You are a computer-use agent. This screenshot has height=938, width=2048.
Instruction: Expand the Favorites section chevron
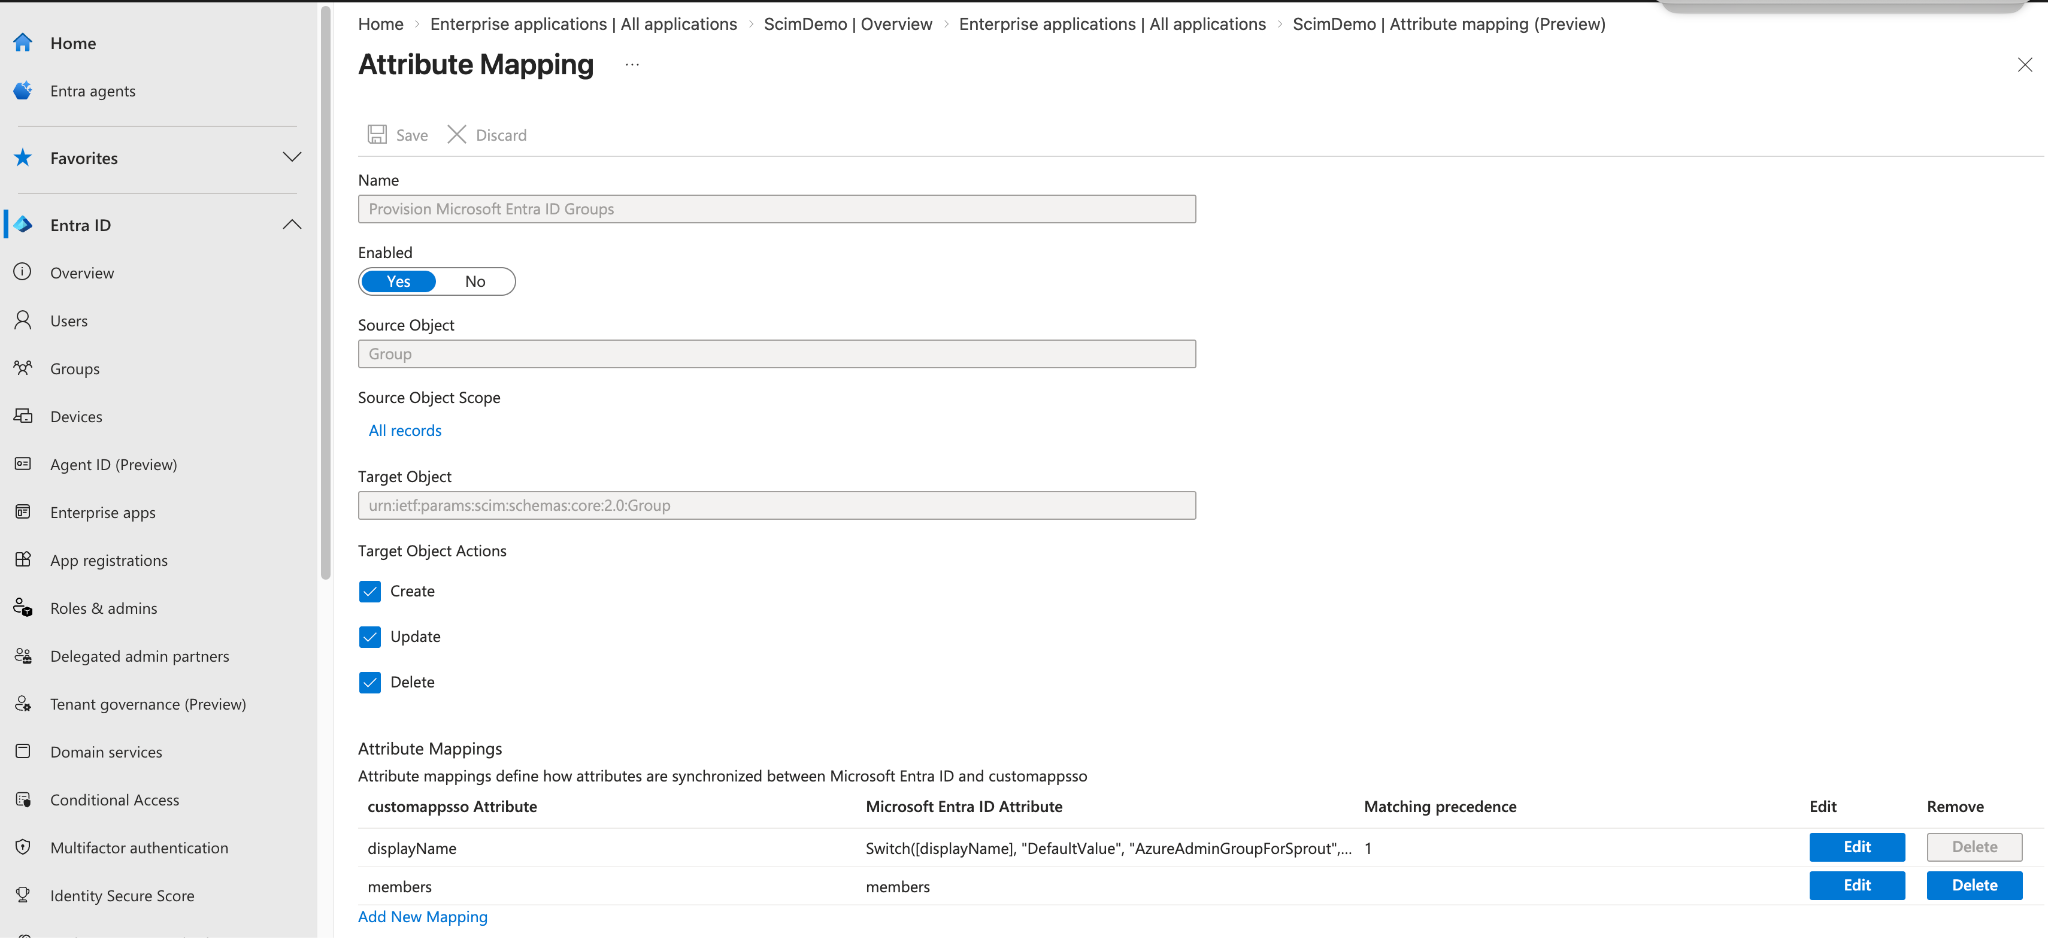292,157
